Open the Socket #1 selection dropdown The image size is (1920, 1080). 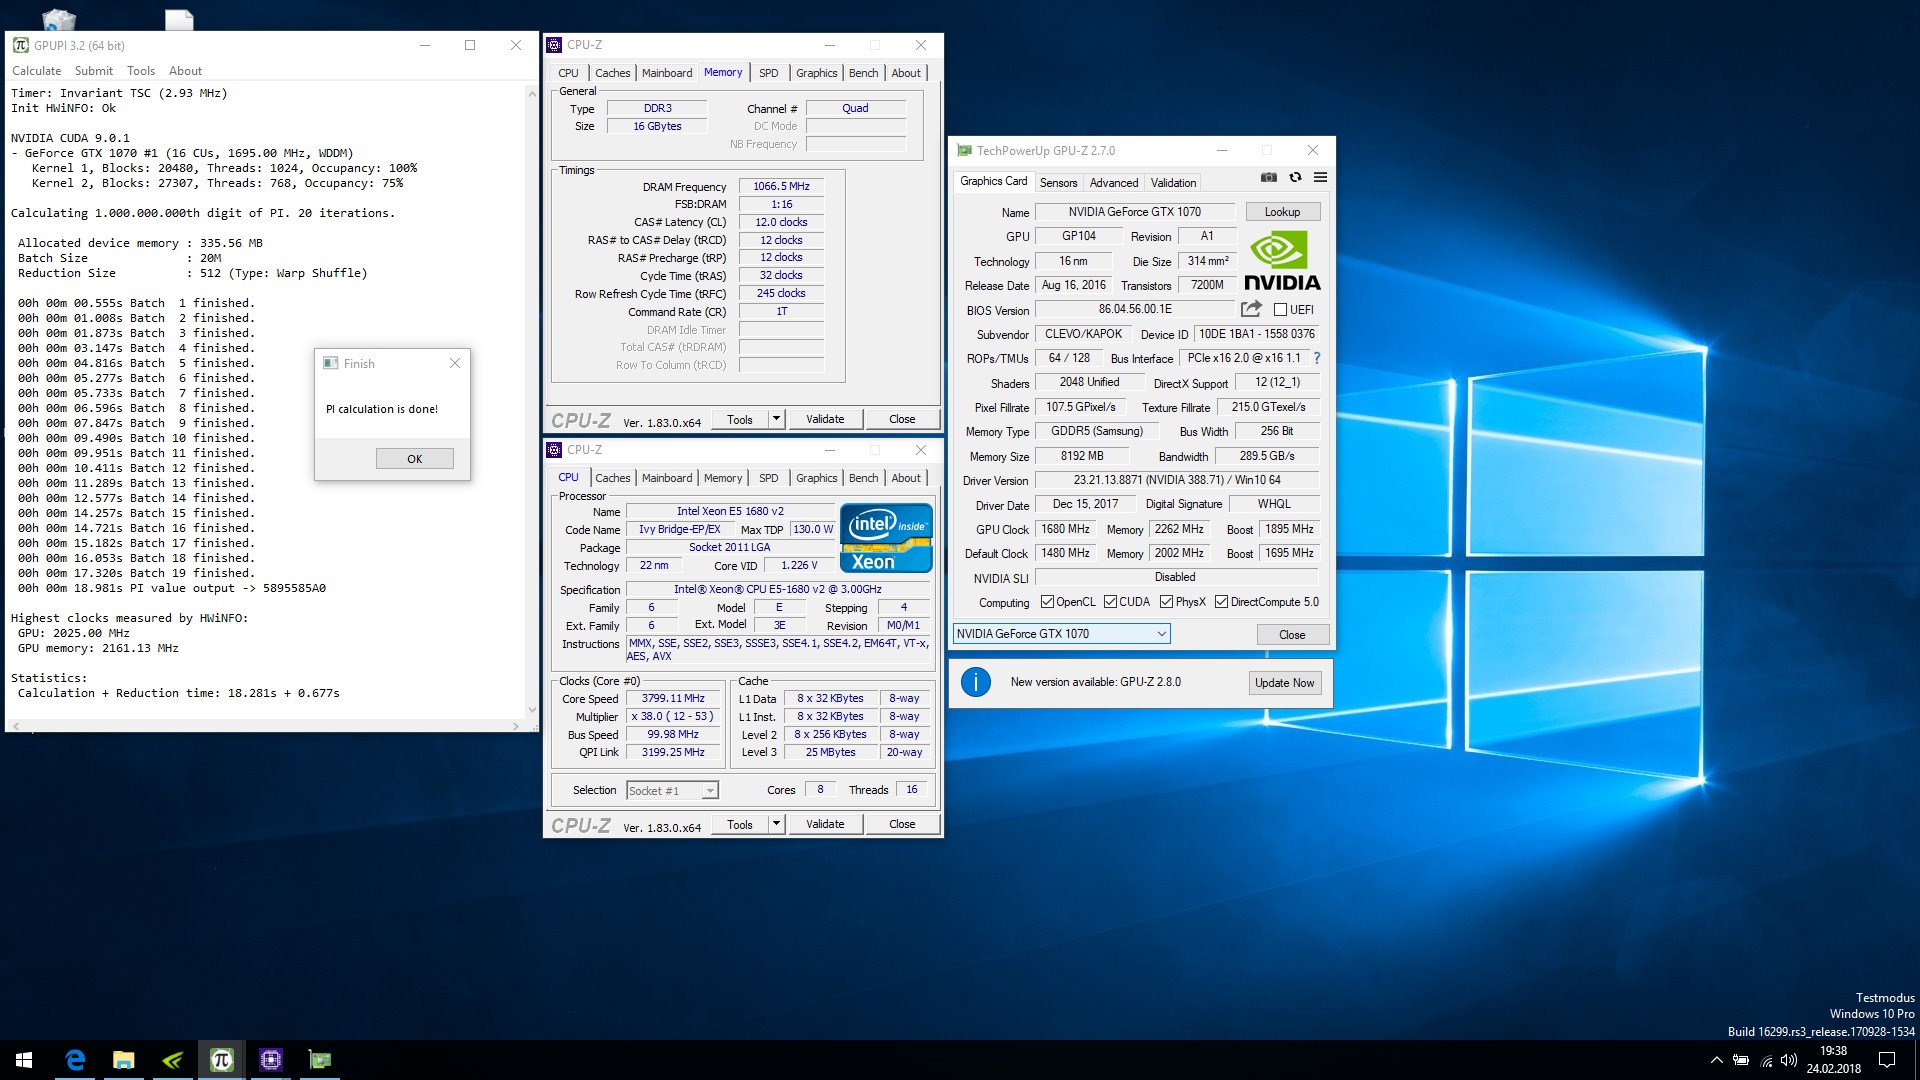672,791
